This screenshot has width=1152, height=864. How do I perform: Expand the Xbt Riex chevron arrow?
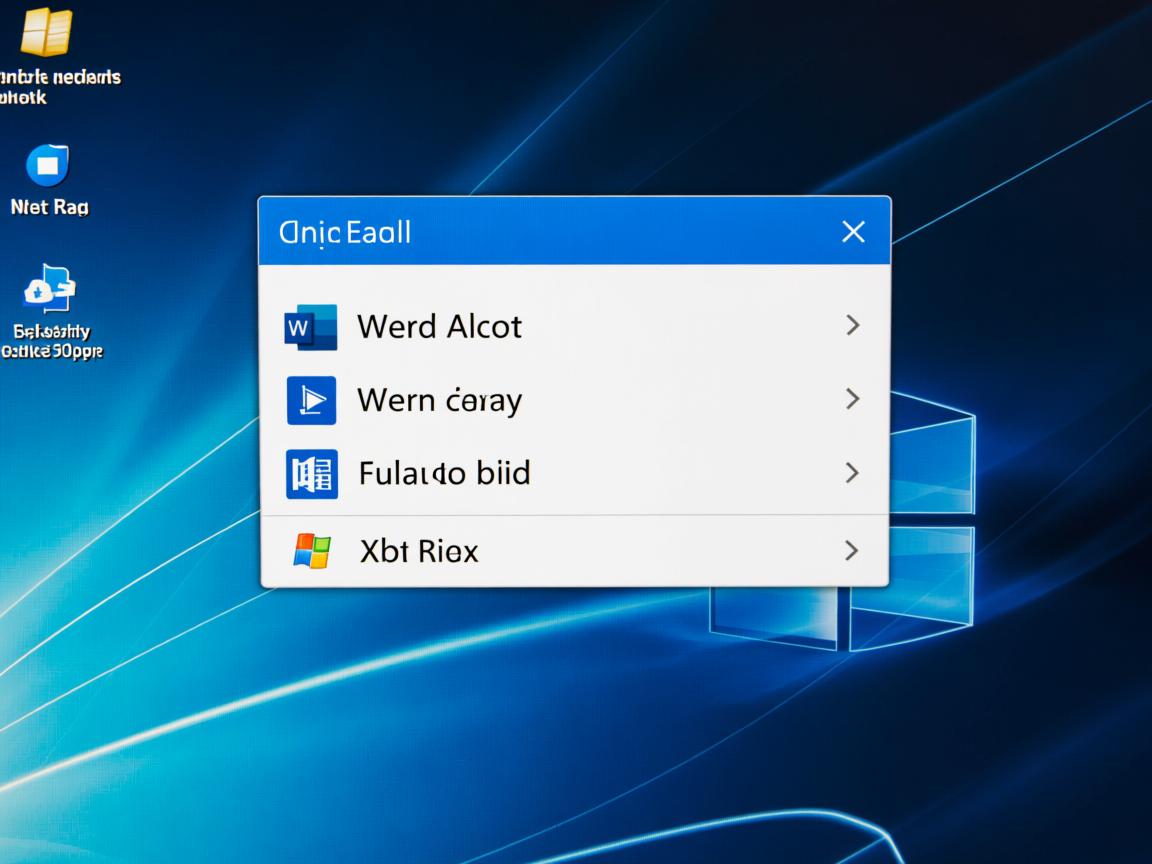[852, 550]
